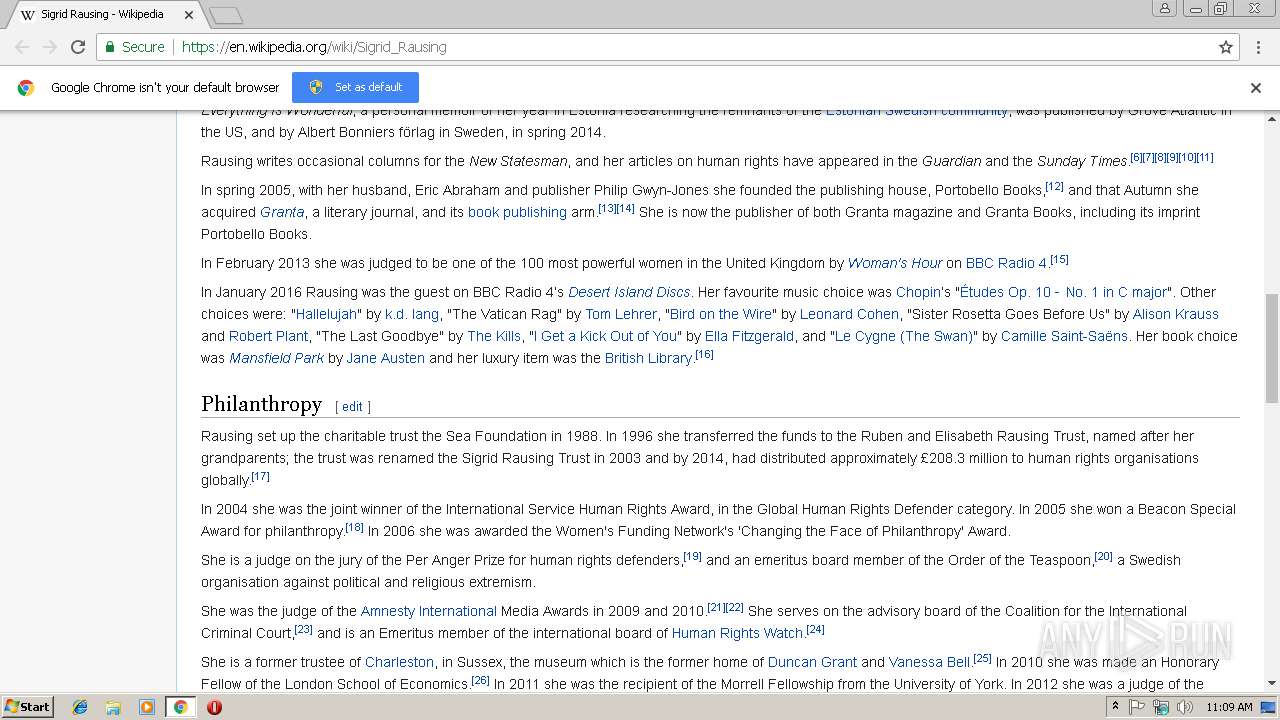Screen dimensions: 1280x720
Task: Open the Woman's Hour link
Action: (895, 263)
